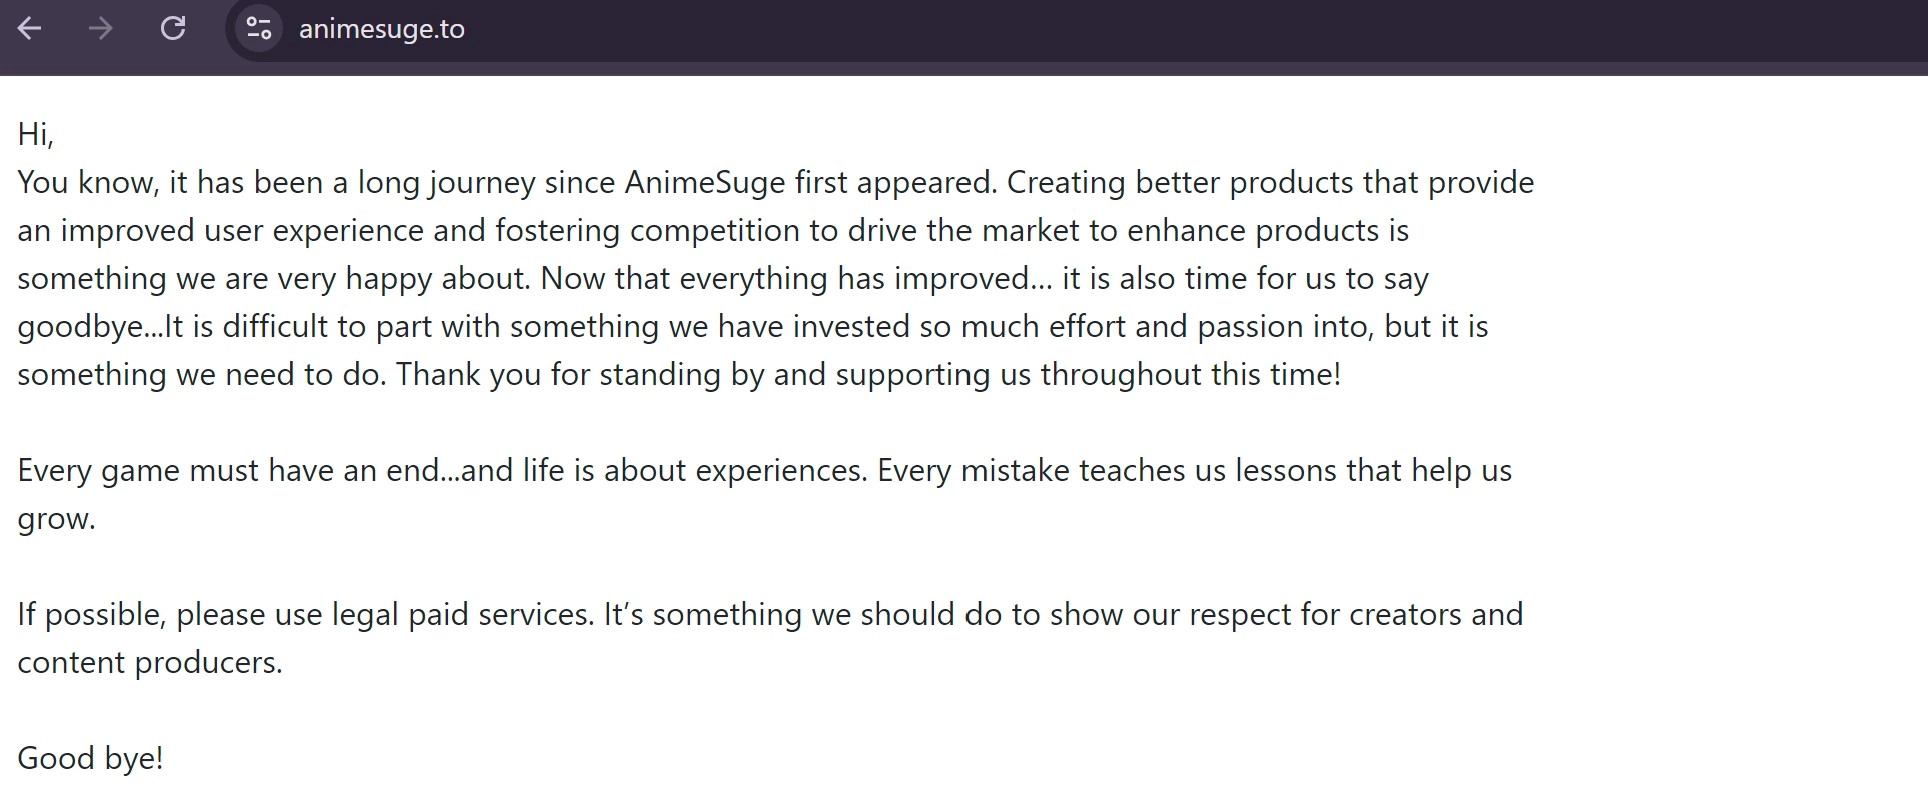Click the words "content producers."
Image resolution: width=1928 pixels, height=802 pixels.
(150, 662)
